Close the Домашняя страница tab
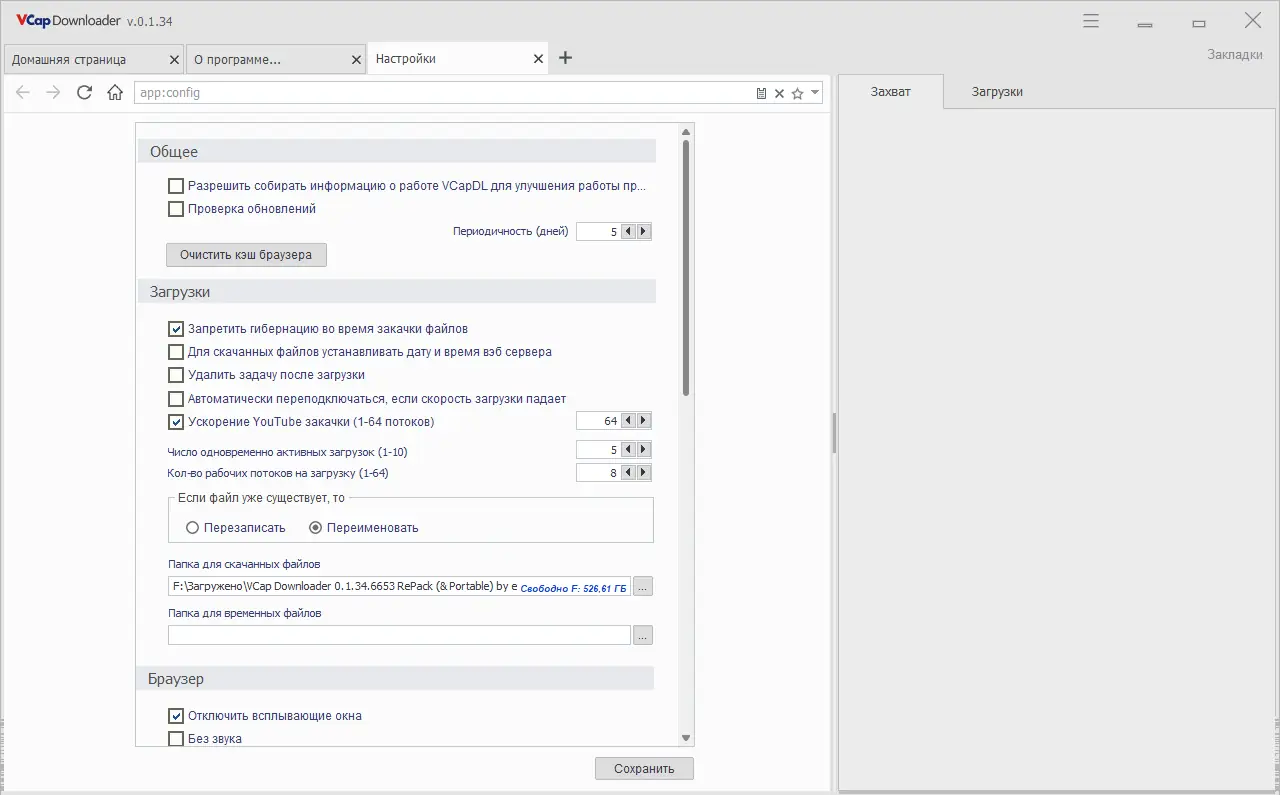The width and height of the screenshot is (1280, 795). point(175,60)
